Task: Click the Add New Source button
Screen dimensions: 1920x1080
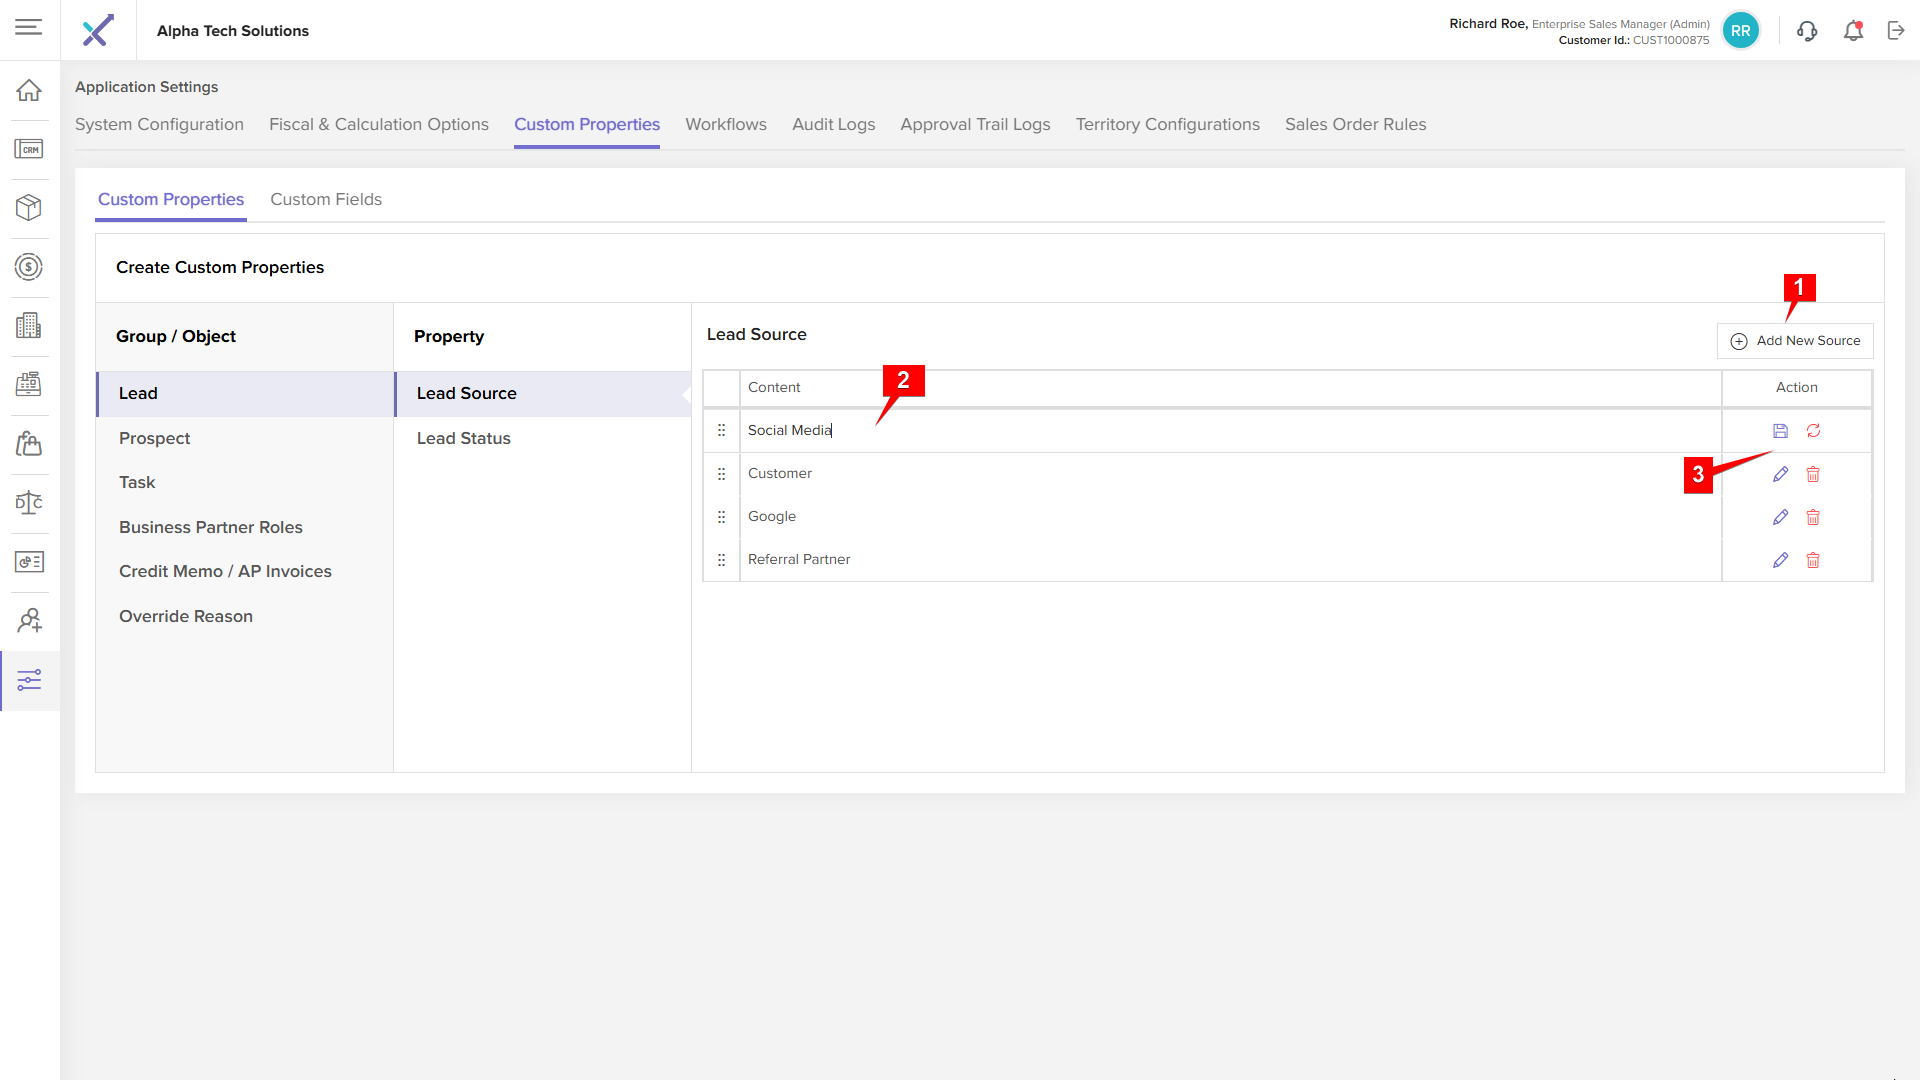Action: tap(1795, 341)
